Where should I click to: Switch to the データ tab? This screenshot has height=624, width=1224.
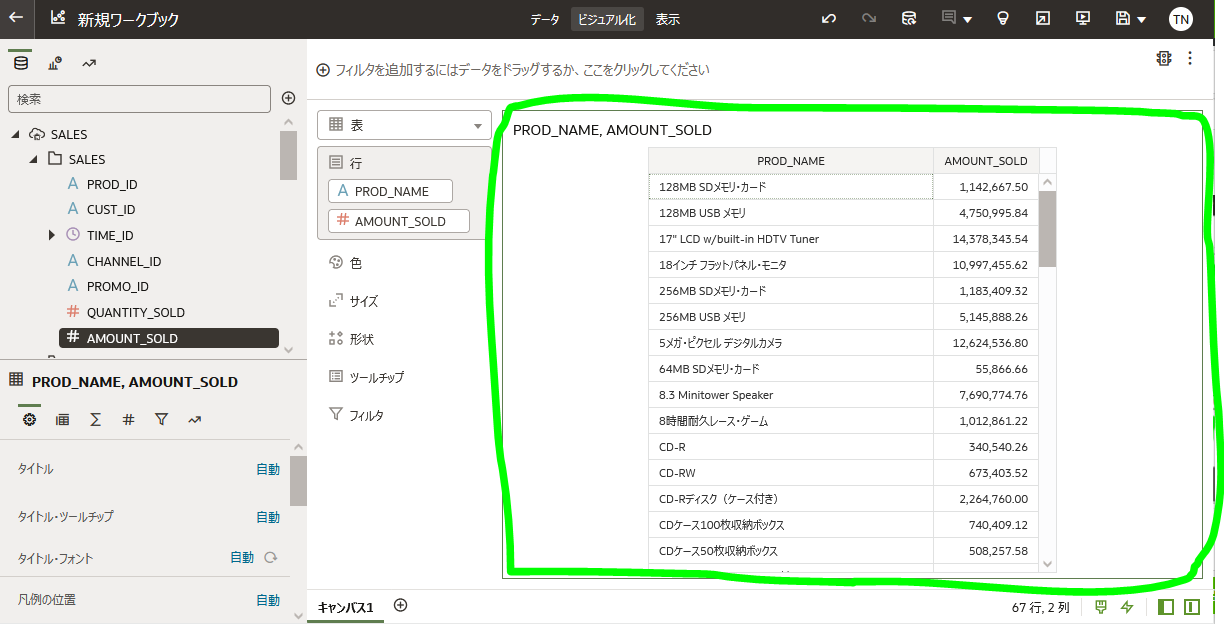point(545,19)
